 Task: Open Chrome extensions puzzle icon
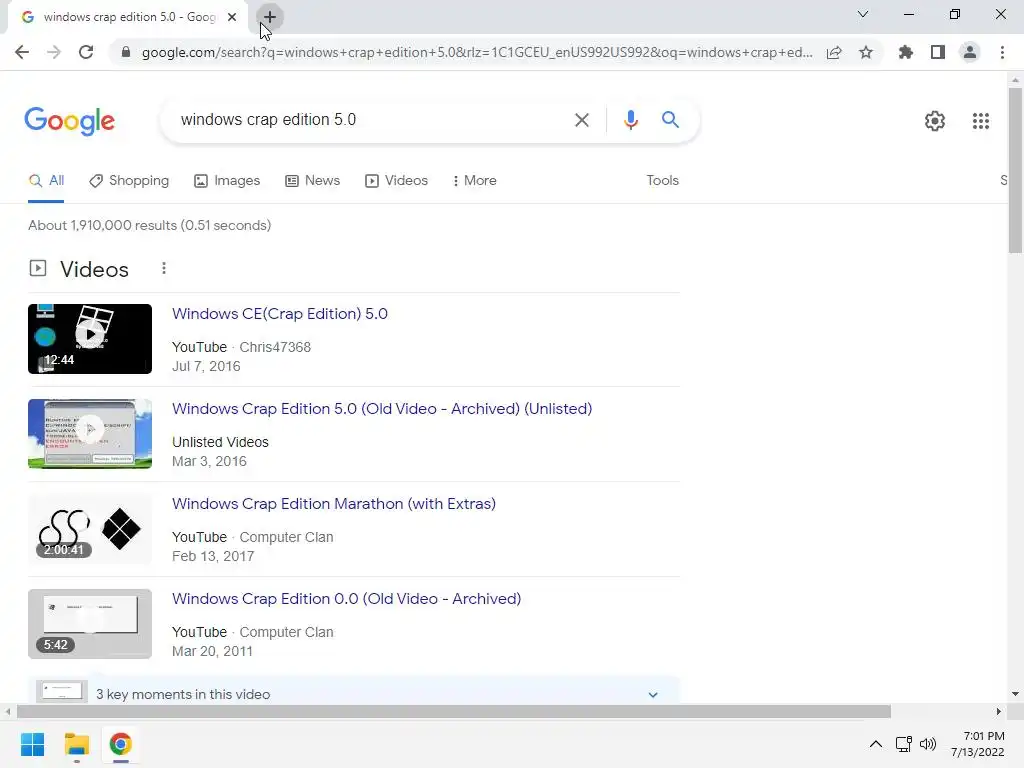point(906,52)
